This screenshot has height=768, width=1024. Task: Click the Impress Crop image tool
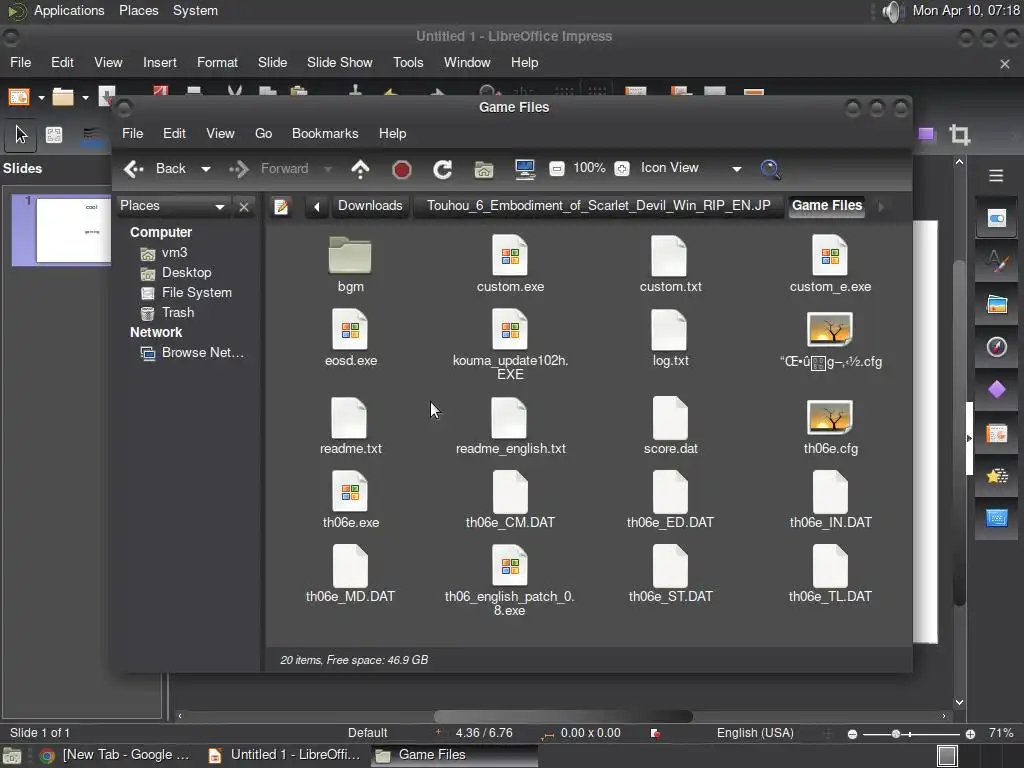pyautogui.click(x=959, y=135)
